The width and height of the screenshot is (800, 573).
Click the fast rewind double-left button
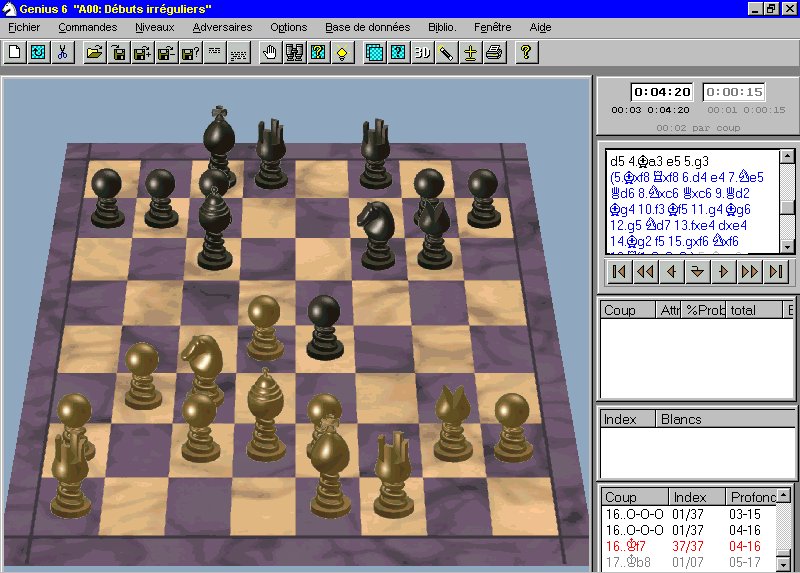645,271
